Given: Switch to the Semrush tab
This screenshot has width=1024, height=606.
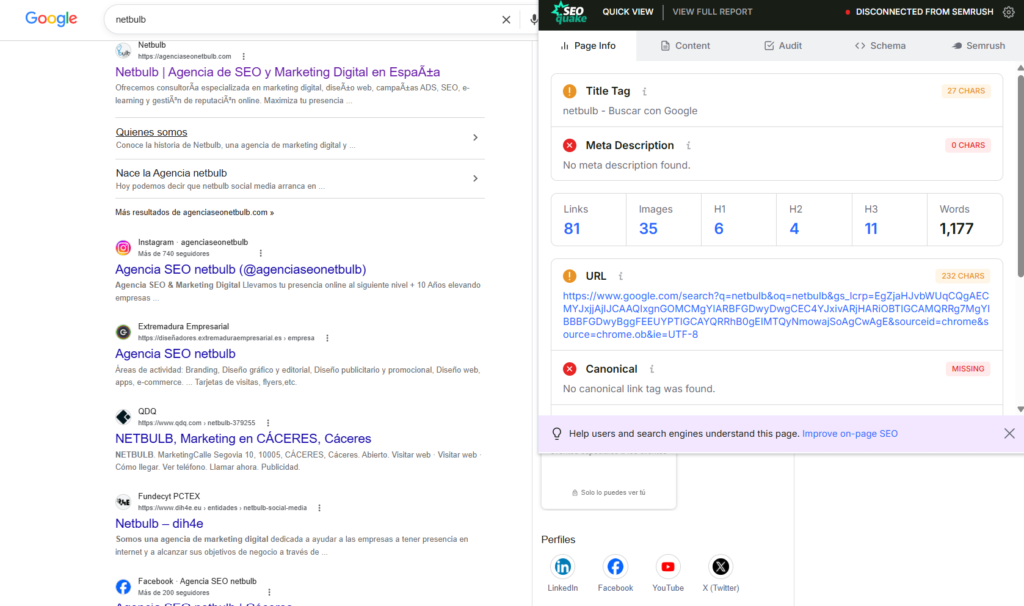Looking at the screenshot, I should coord(978,46).
